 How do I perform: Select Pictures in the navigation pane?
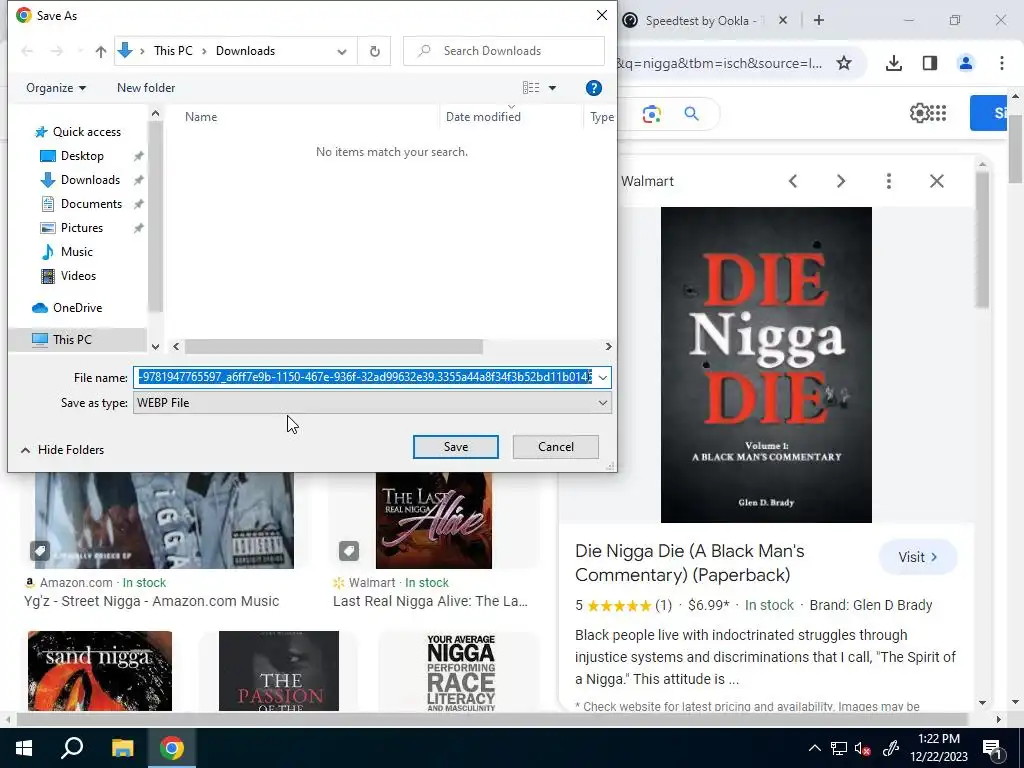[82, 228]
